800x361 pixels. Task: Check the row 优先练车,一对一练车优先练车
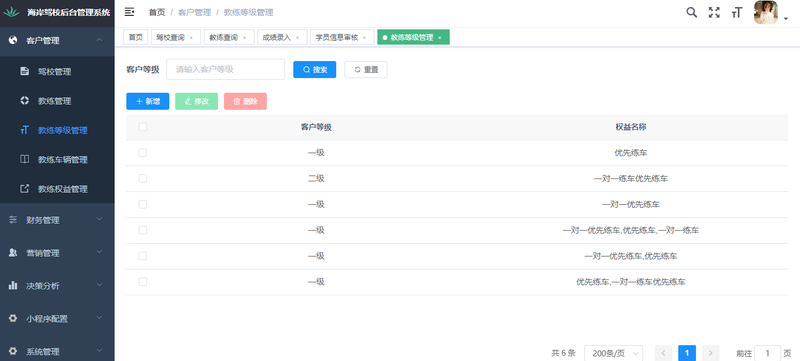coord(143,281)
